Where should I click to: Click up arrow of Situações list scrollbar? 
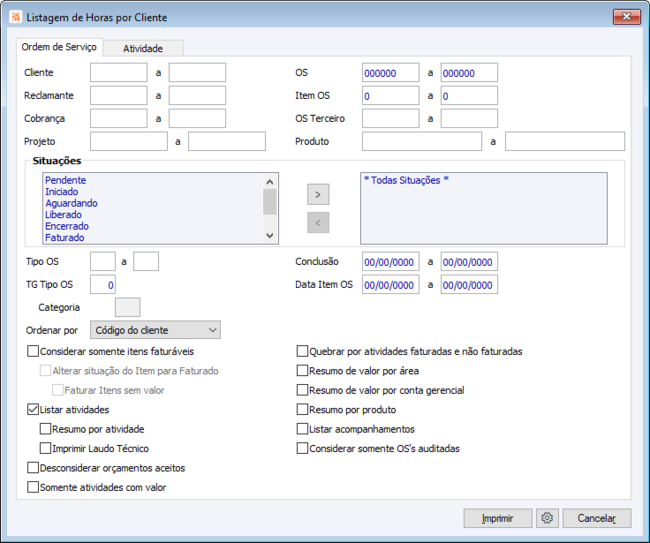click(x=270, y=182)
